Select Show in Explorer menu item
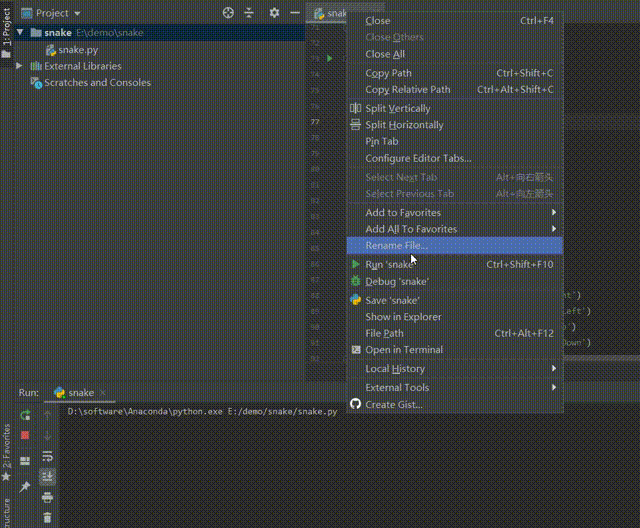 (455, 317)
